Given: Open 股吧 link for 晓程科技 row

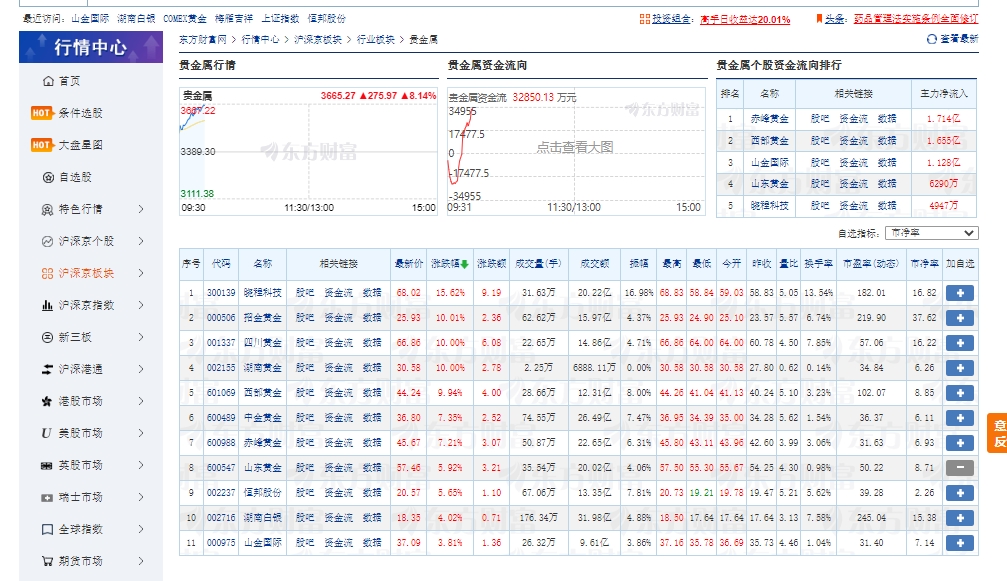Looking at the screenshot, I should [305, 293].
